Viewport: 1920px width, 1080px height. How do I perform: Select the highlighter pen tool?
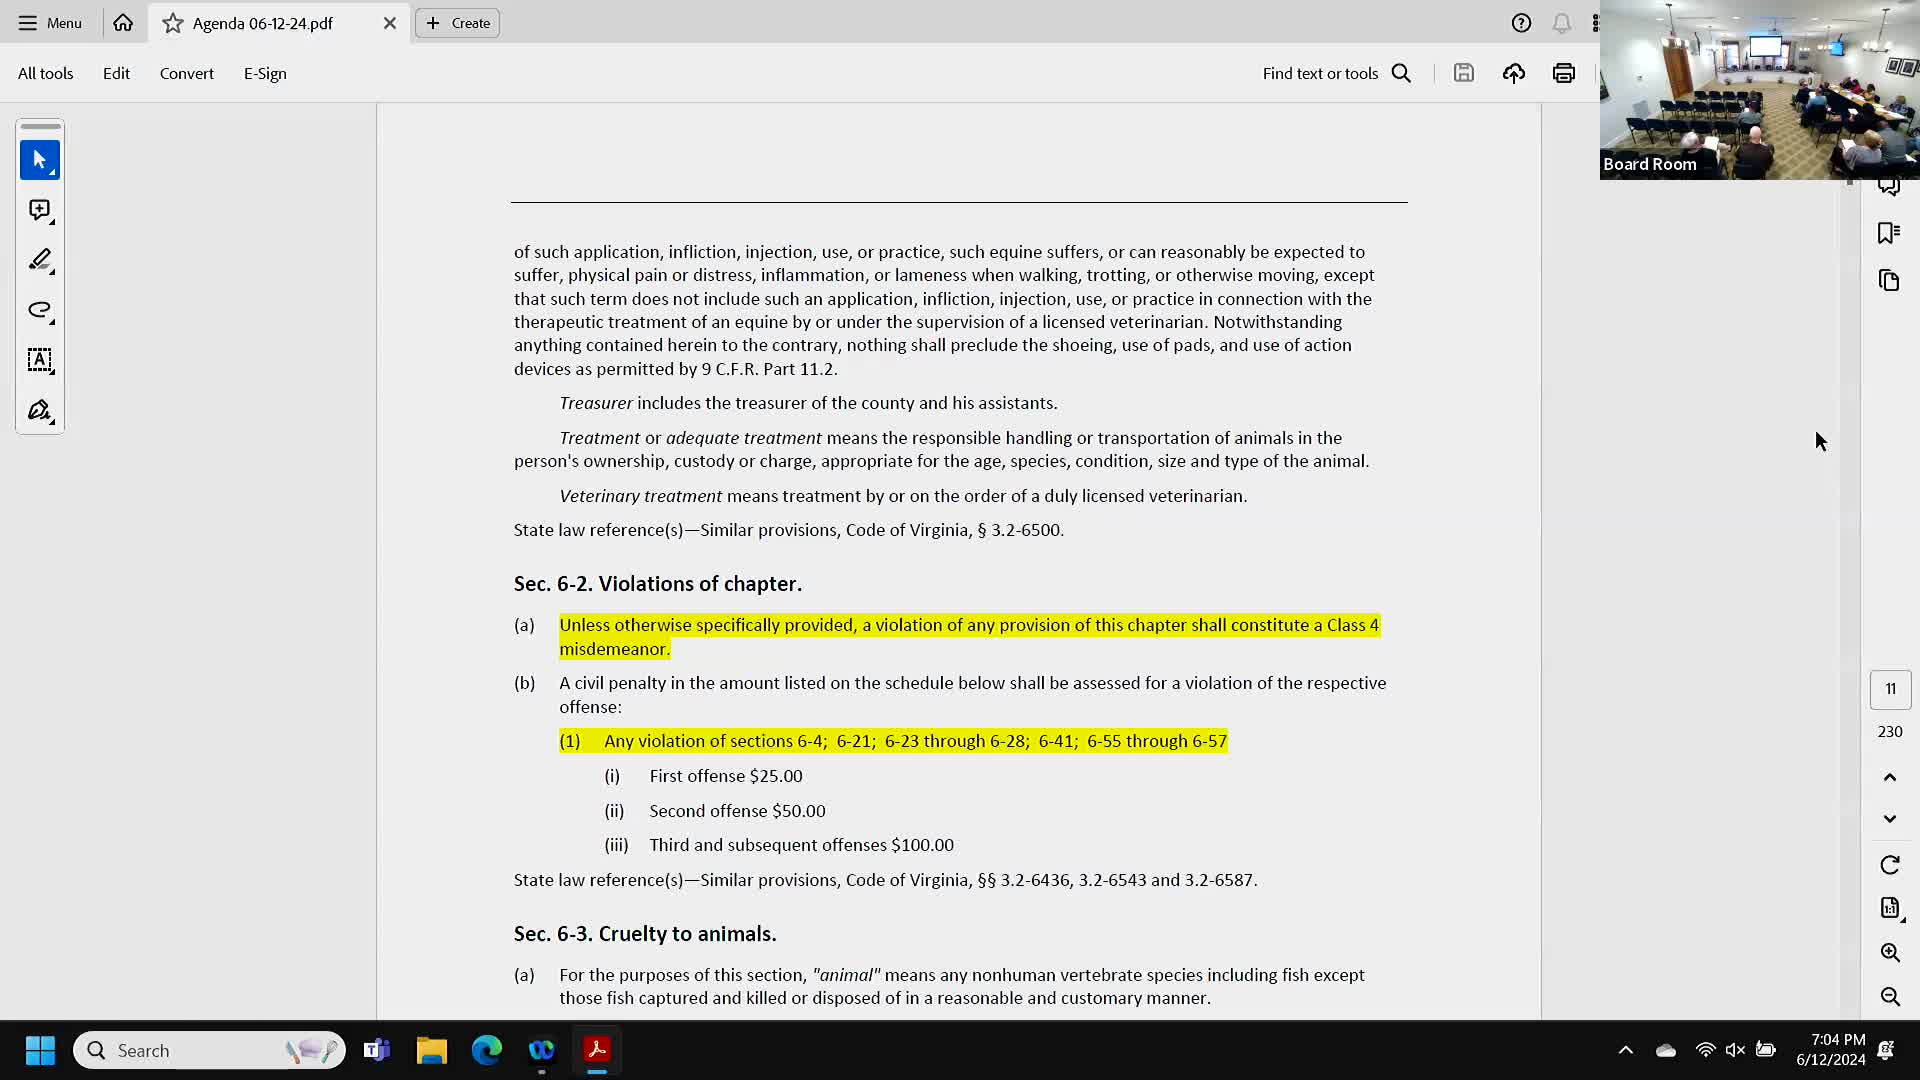click(40, 260)
